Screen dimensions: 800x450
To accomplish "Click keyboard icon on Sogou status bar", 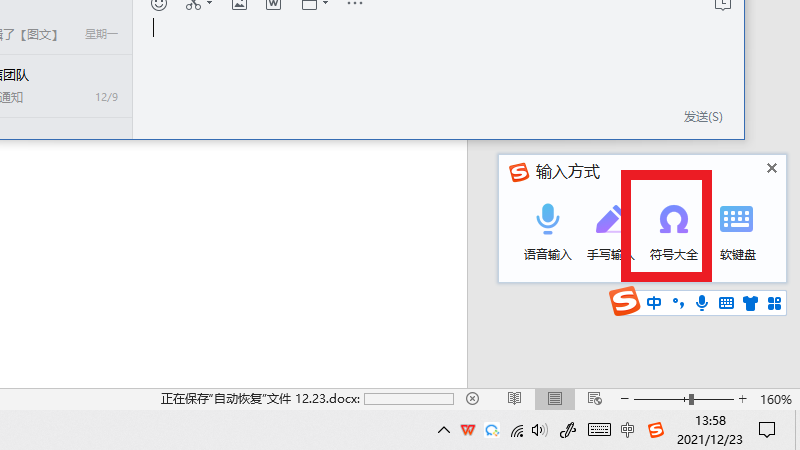I will tap(727, 303).
